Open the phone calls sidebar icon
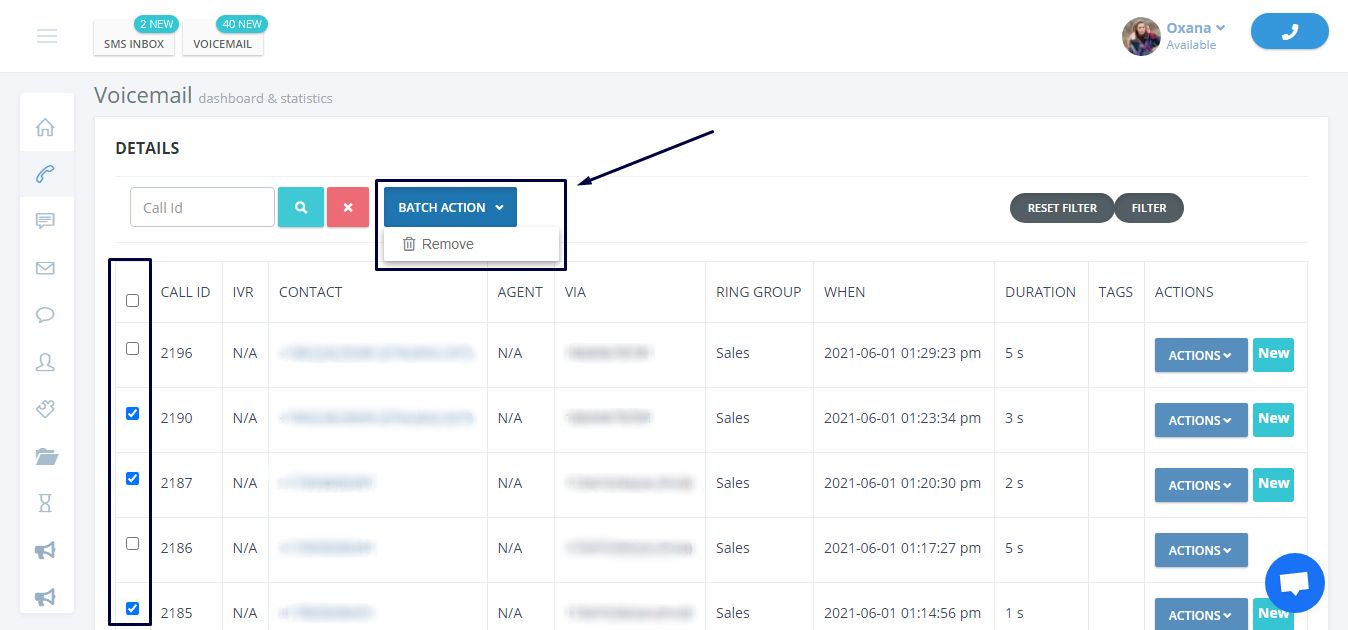Viewport: 1348px width, 630px height. pos(45,174)
